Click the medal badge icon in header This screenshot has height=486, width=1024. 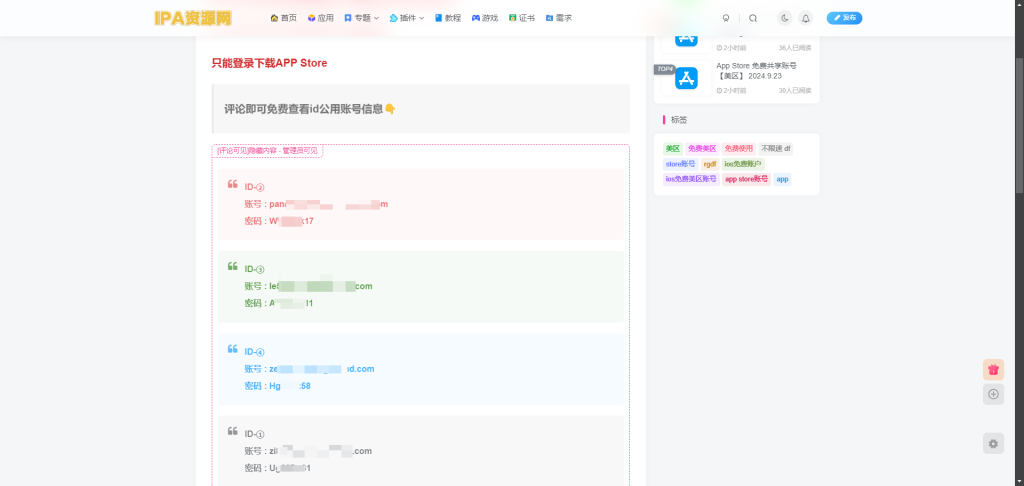(726, 18)
